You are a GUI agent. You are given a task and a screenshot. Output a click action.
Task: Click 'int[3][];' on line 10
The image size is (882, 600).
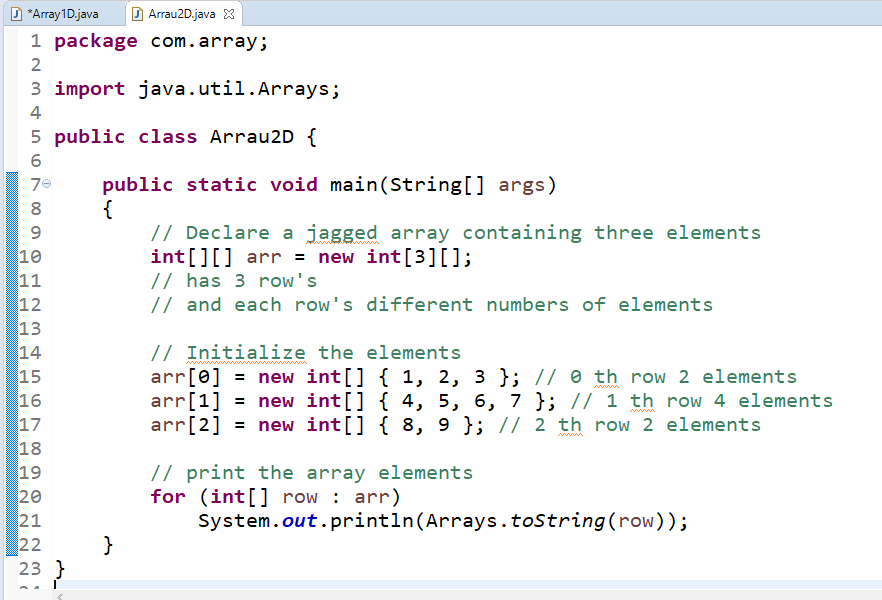click(x=419, y=257)
